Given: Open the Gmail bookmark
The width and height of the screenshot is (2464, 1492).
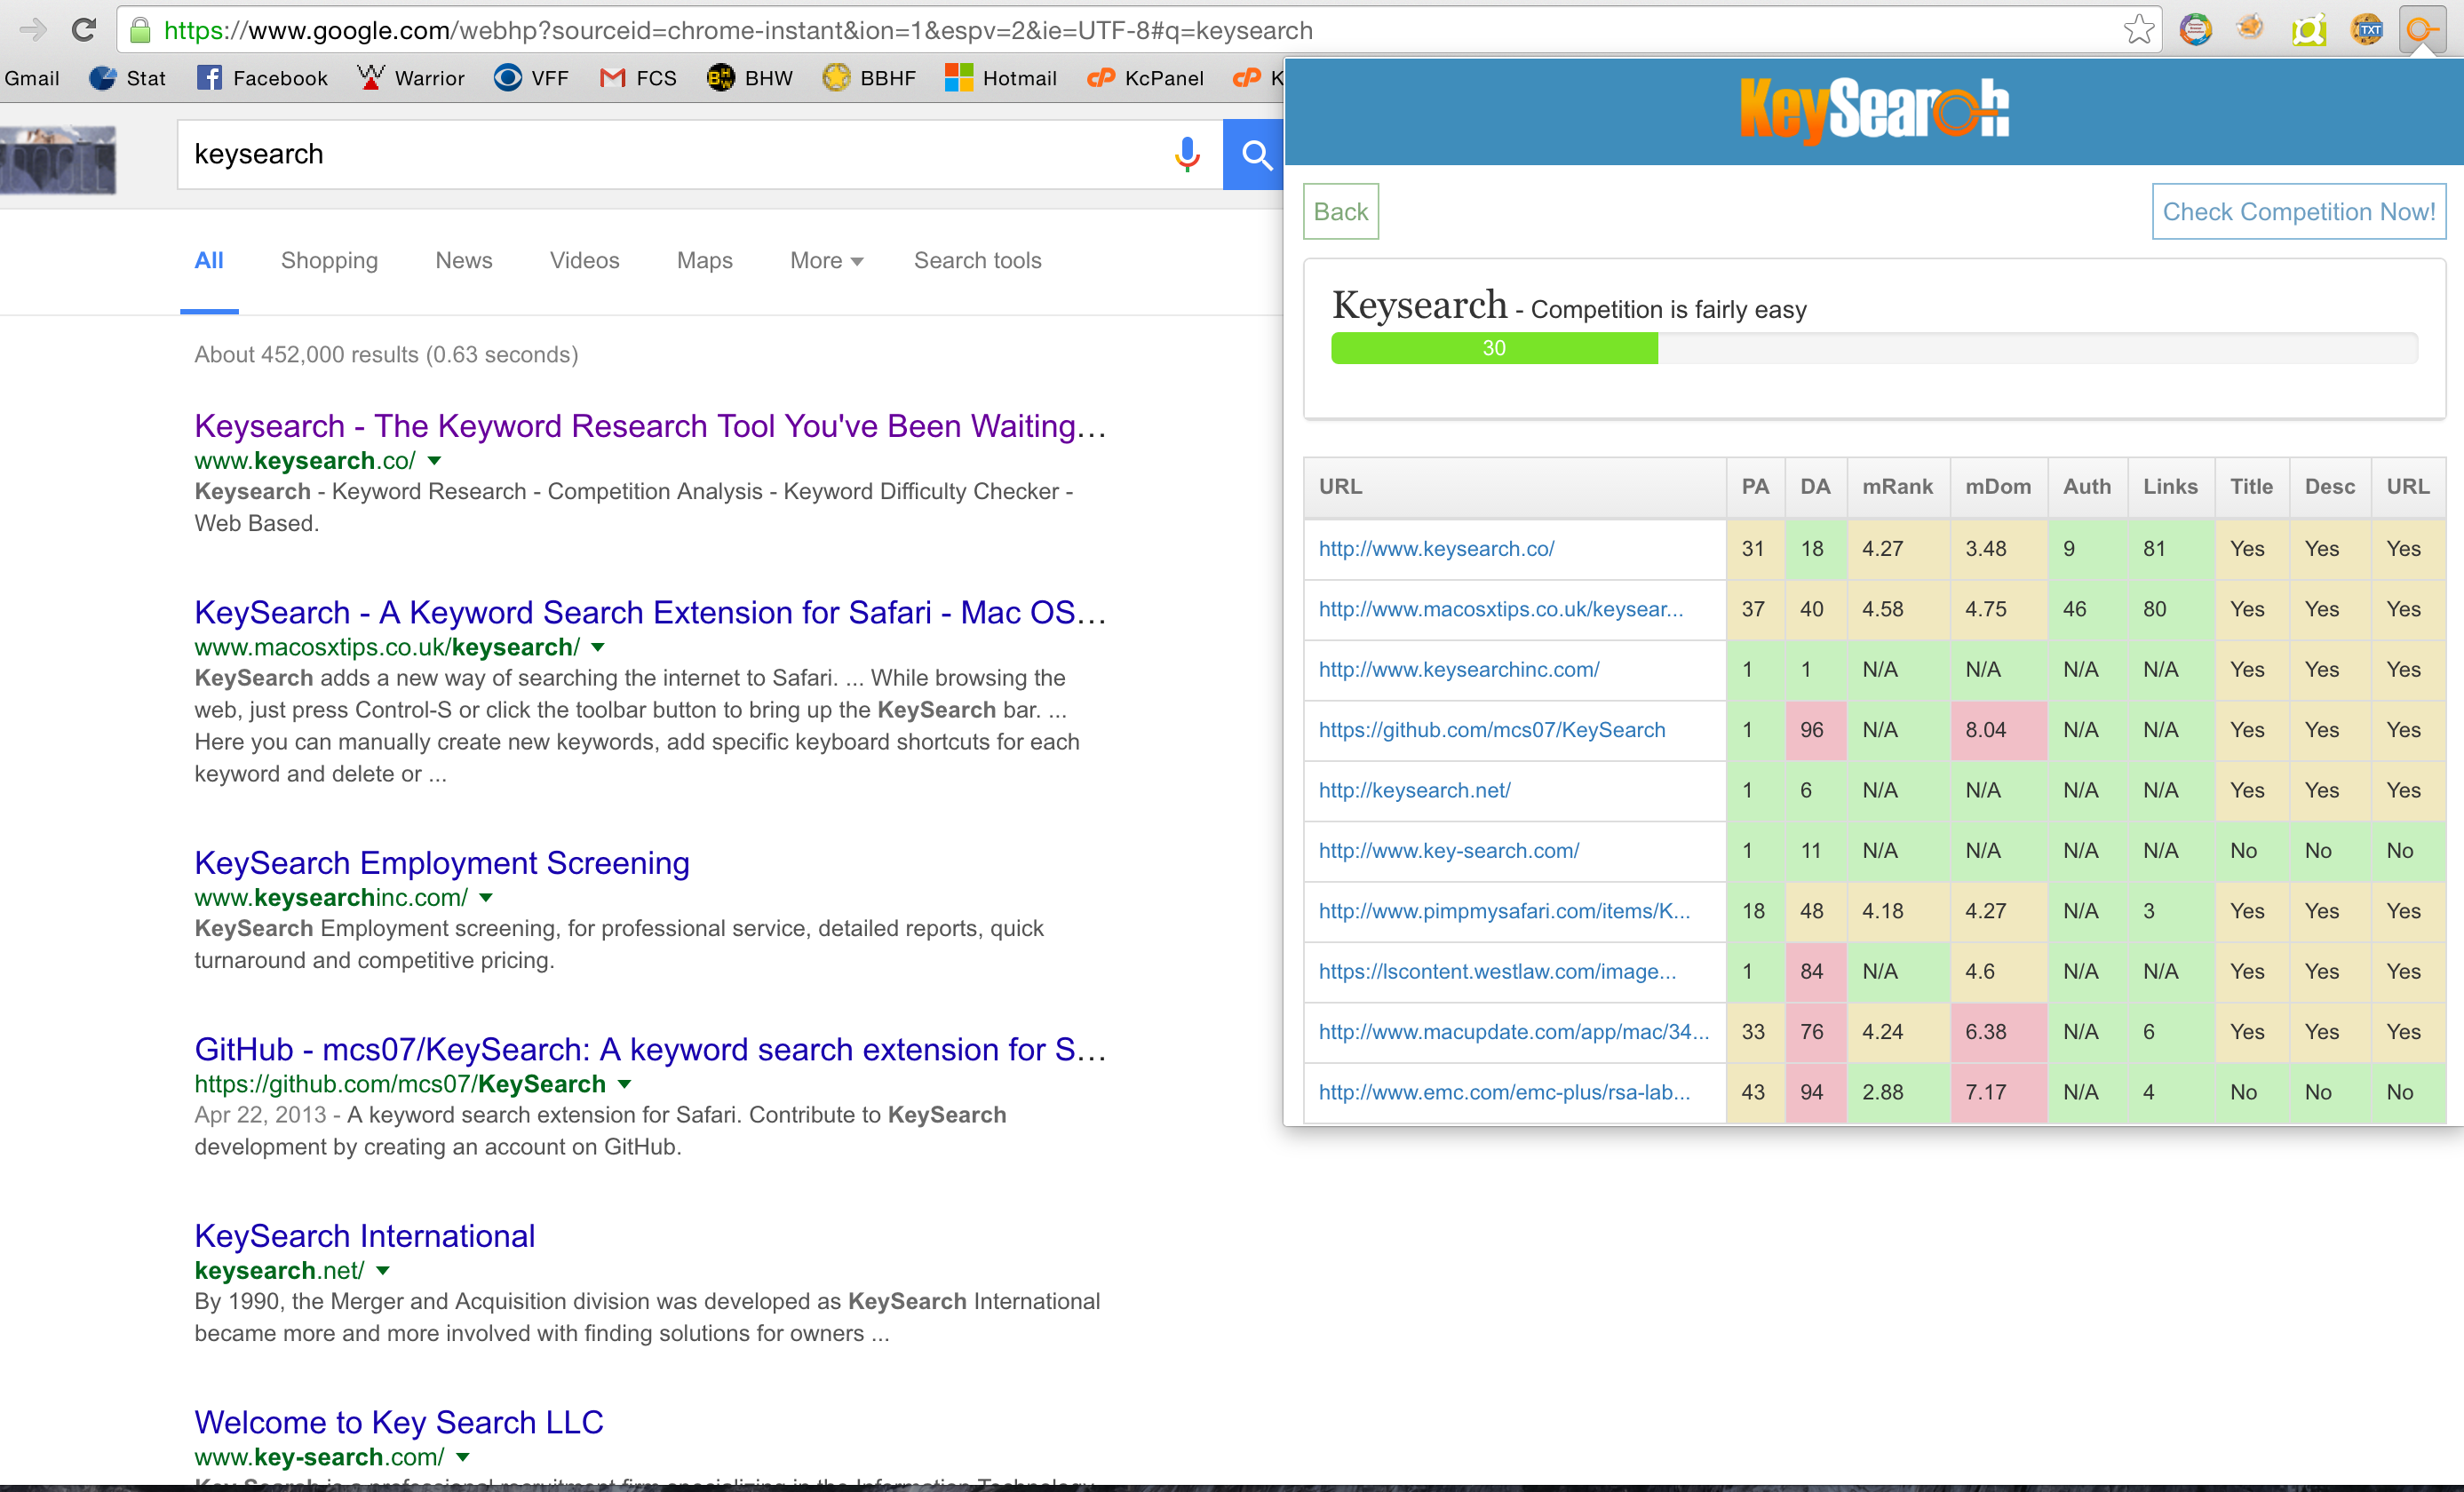Looking at the screenshot, I should (x=32, y=78).
